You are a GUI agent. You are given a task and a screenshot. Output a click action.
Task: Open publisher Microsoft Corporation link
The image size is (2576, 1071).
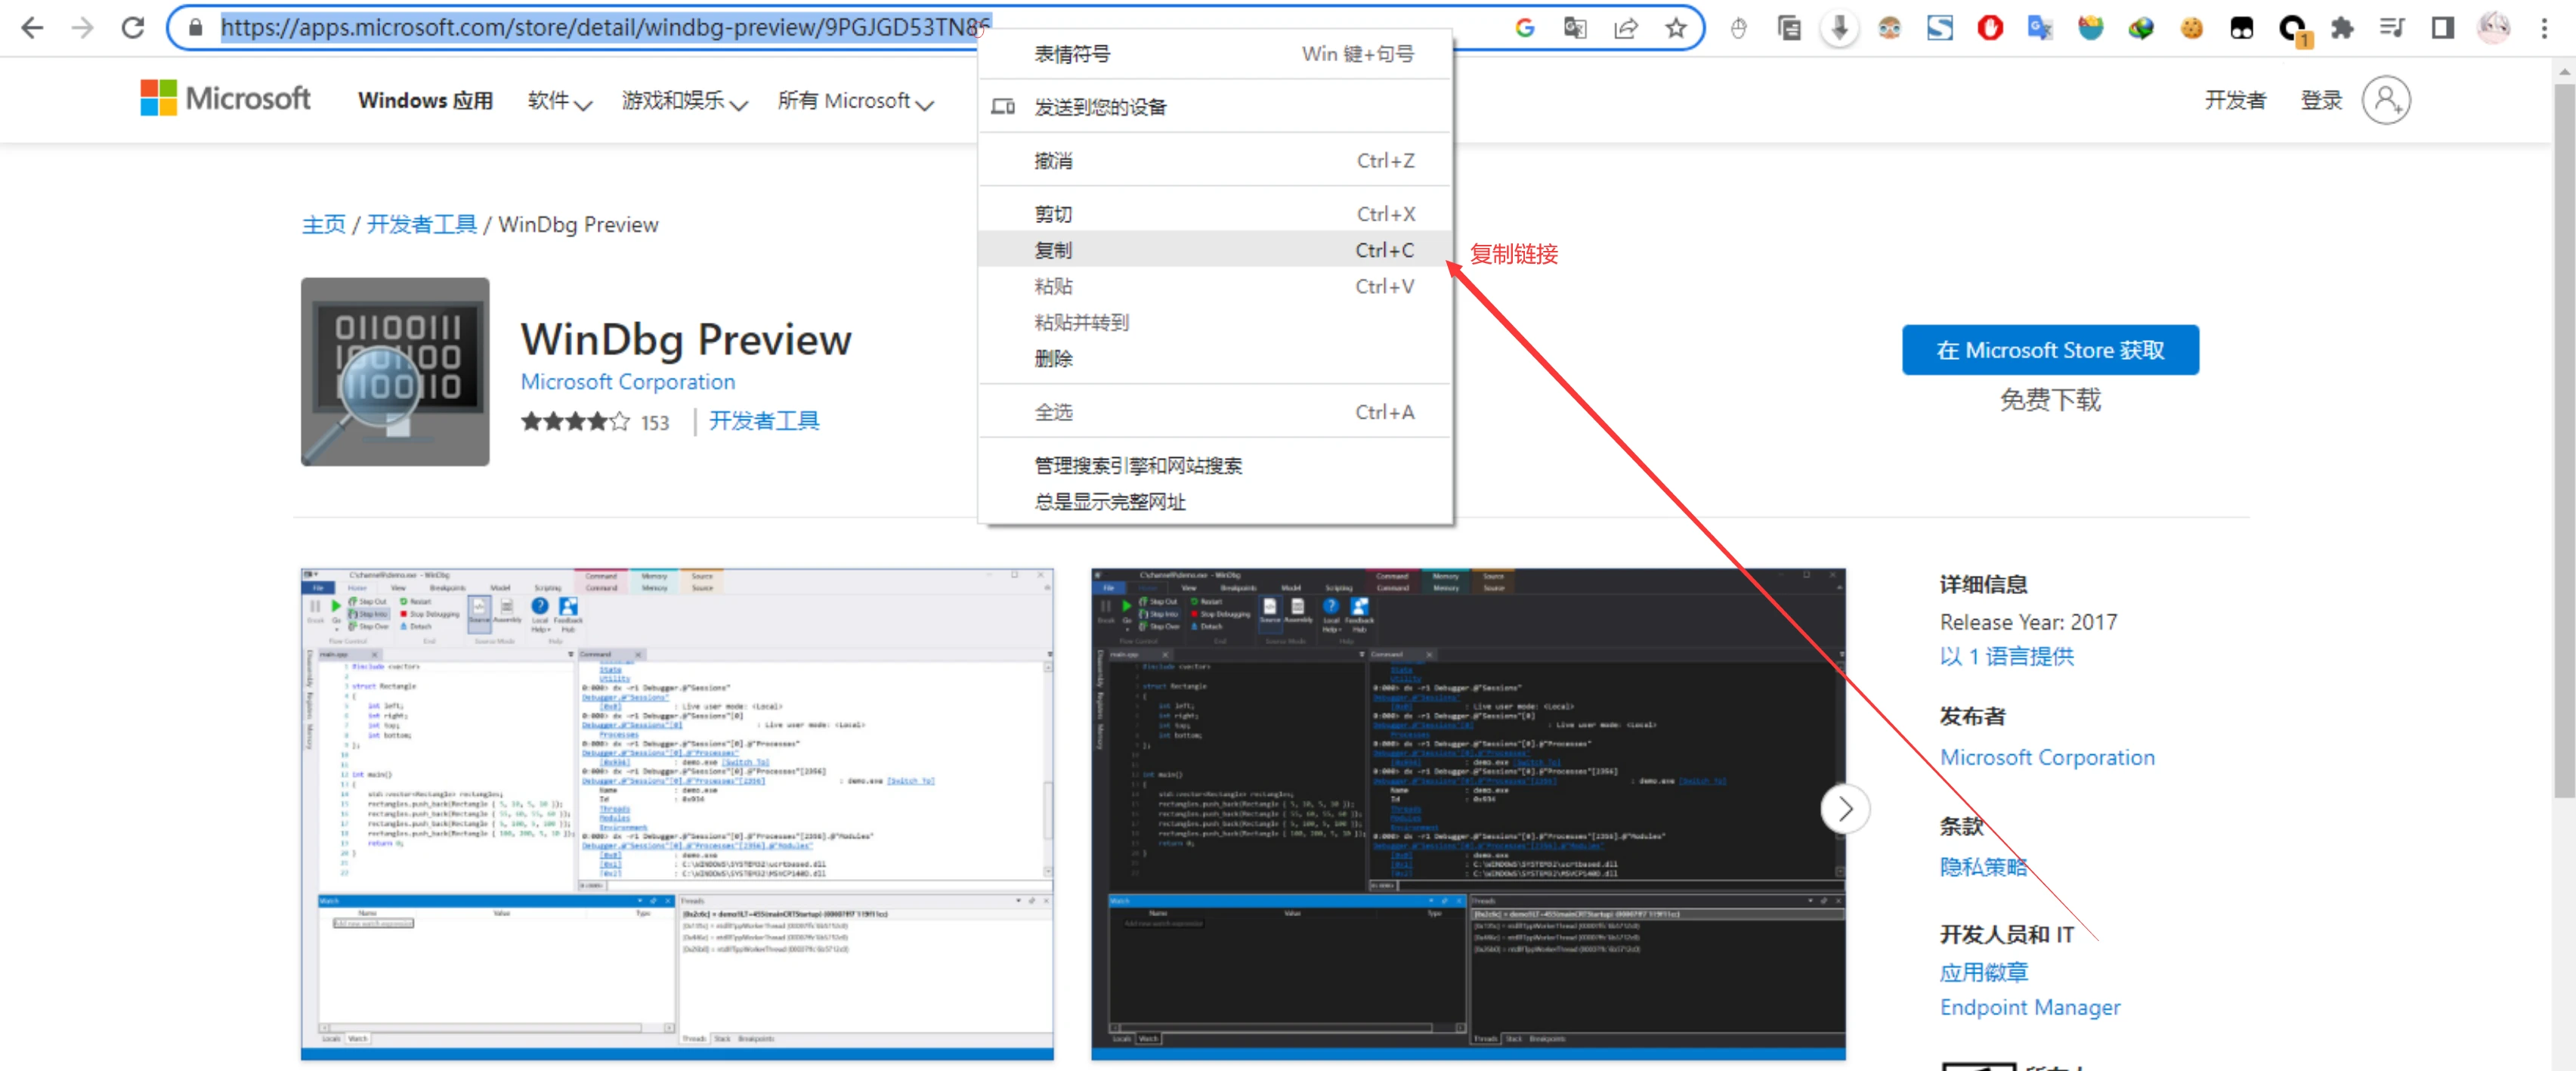[2047, 757]
